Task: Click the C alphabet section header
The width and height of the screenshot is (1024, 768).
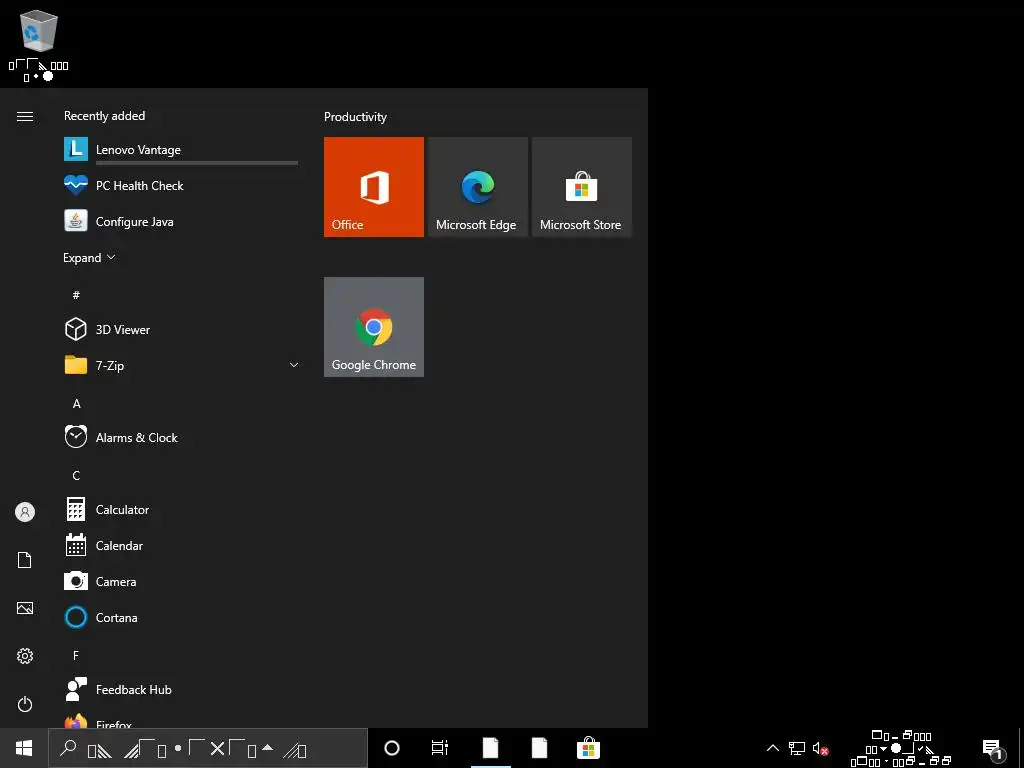Action: point(76,475)
